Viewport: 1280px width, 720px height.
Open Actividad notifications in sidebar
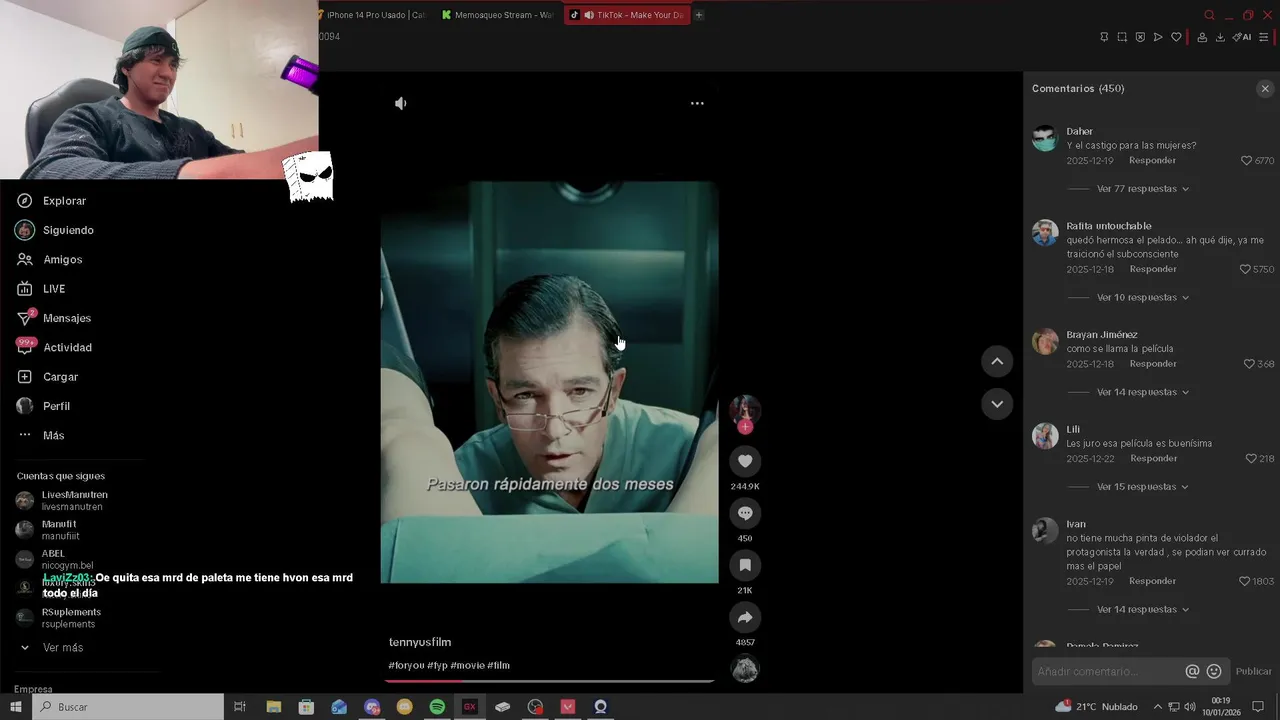pyautogui.click(x=55, y=348)
